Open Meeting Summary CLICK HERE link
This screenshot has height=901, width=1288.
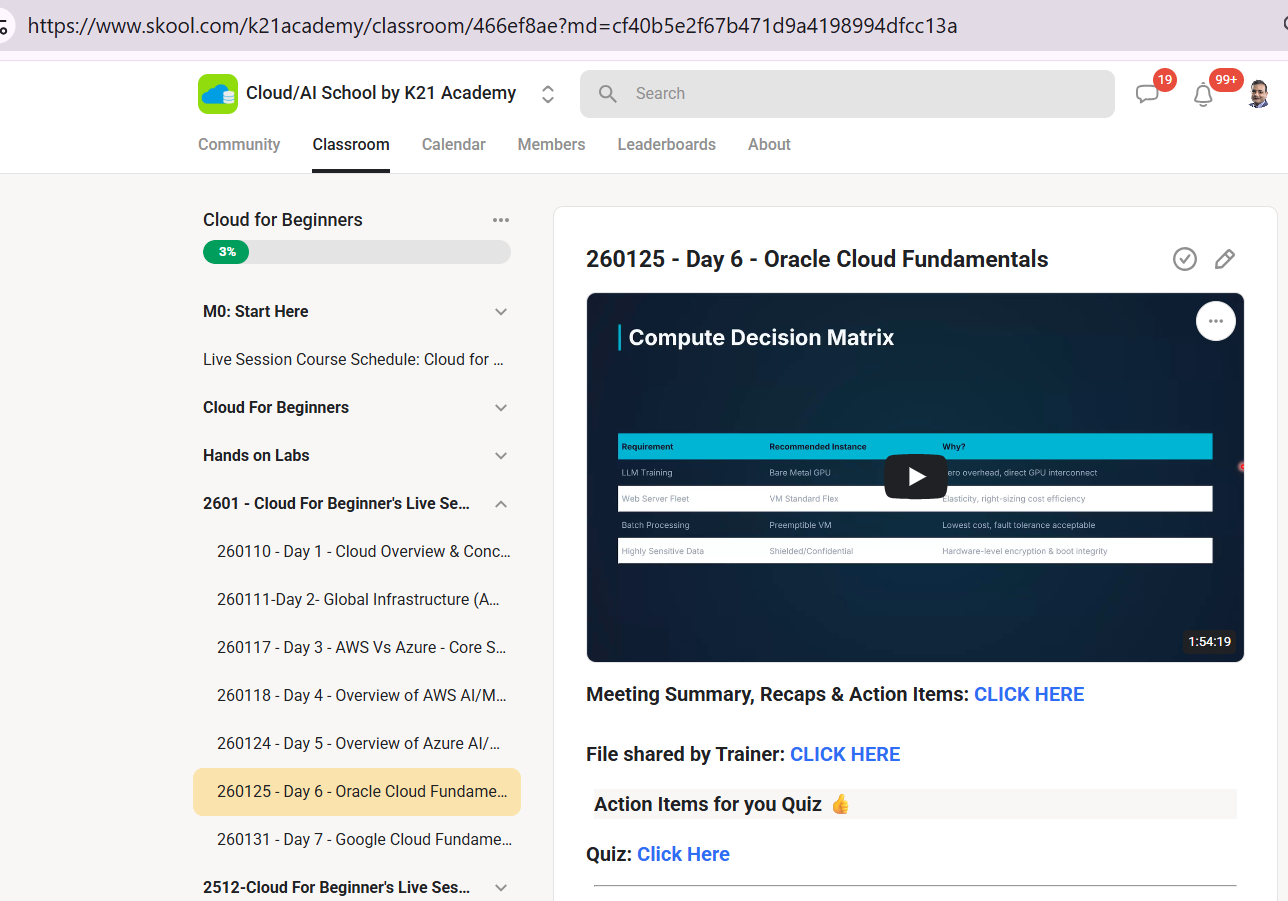(x=1029, y=695)
